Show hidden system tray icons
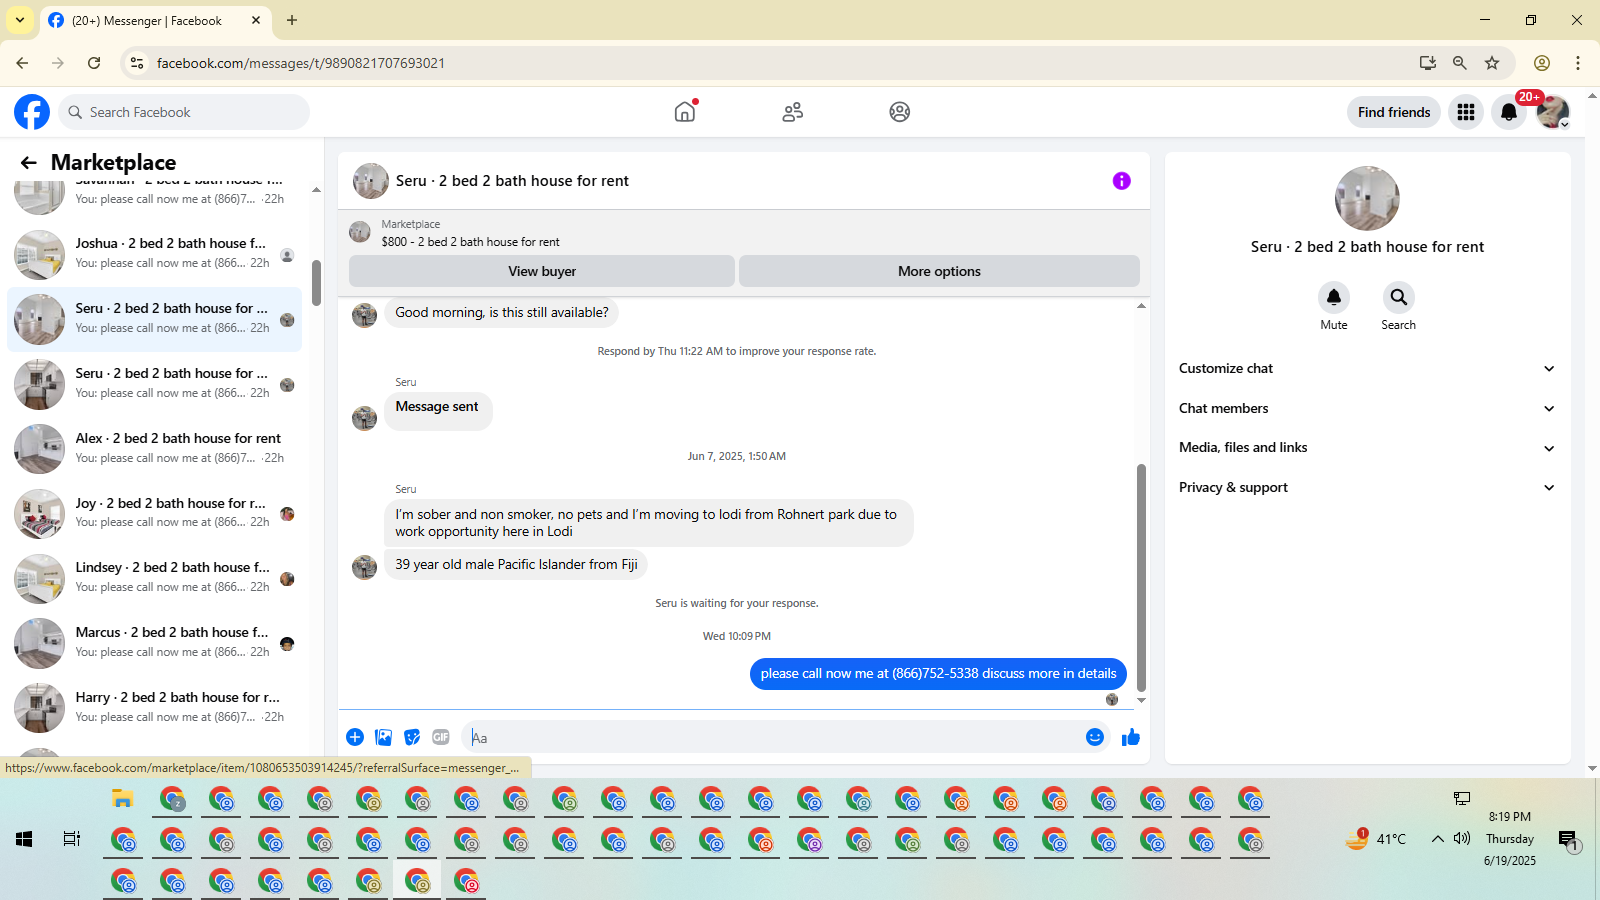 [x=1437, y=839]
